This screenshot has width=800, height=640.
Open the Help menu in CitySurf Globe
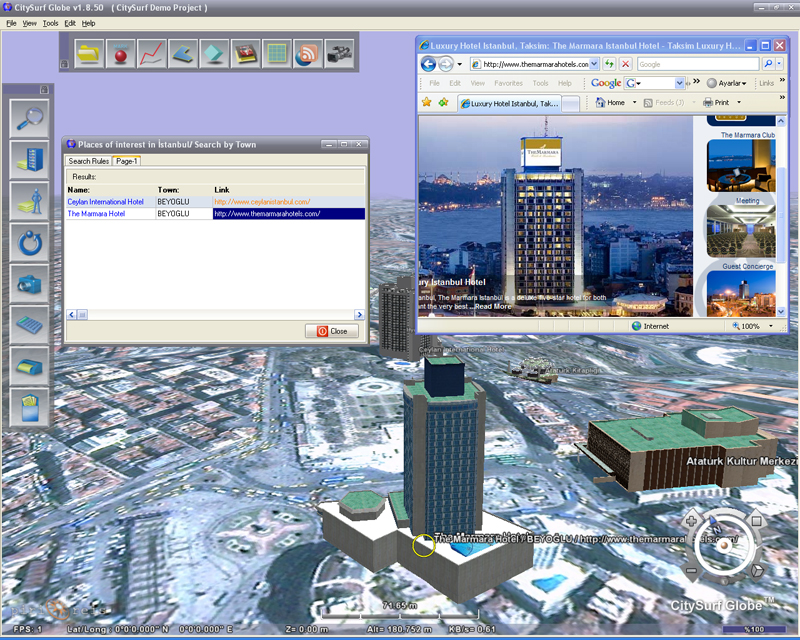coord(89,23)
